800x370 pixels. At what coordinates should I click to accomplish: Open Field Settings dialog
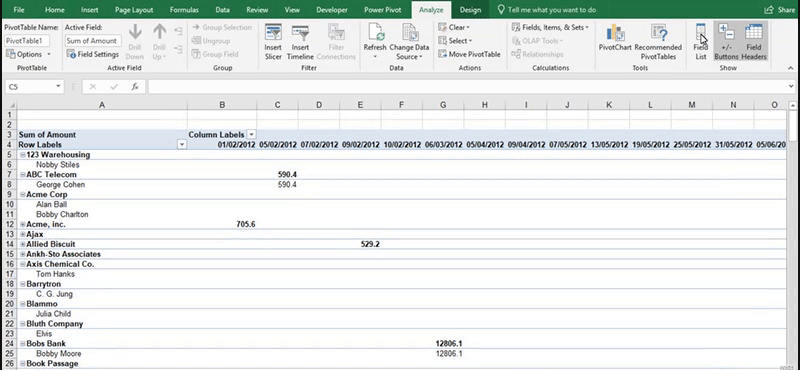[x=92, y=54]
